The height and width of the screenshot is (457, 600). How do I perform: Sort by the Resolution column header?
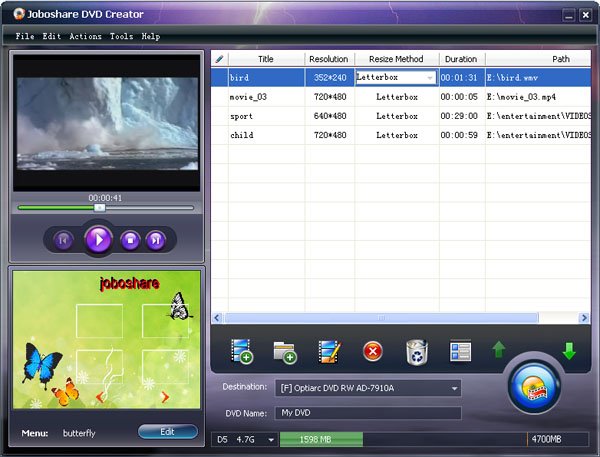[x=329, y=59]
